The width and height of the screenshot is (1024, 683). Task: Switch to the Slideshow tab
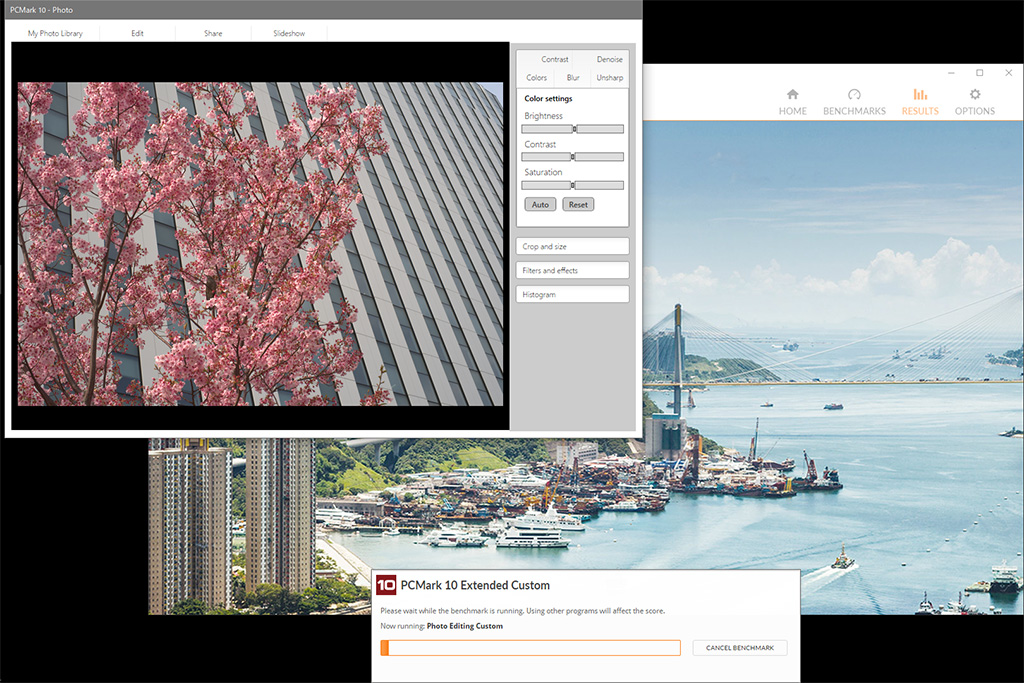(289, 33)
